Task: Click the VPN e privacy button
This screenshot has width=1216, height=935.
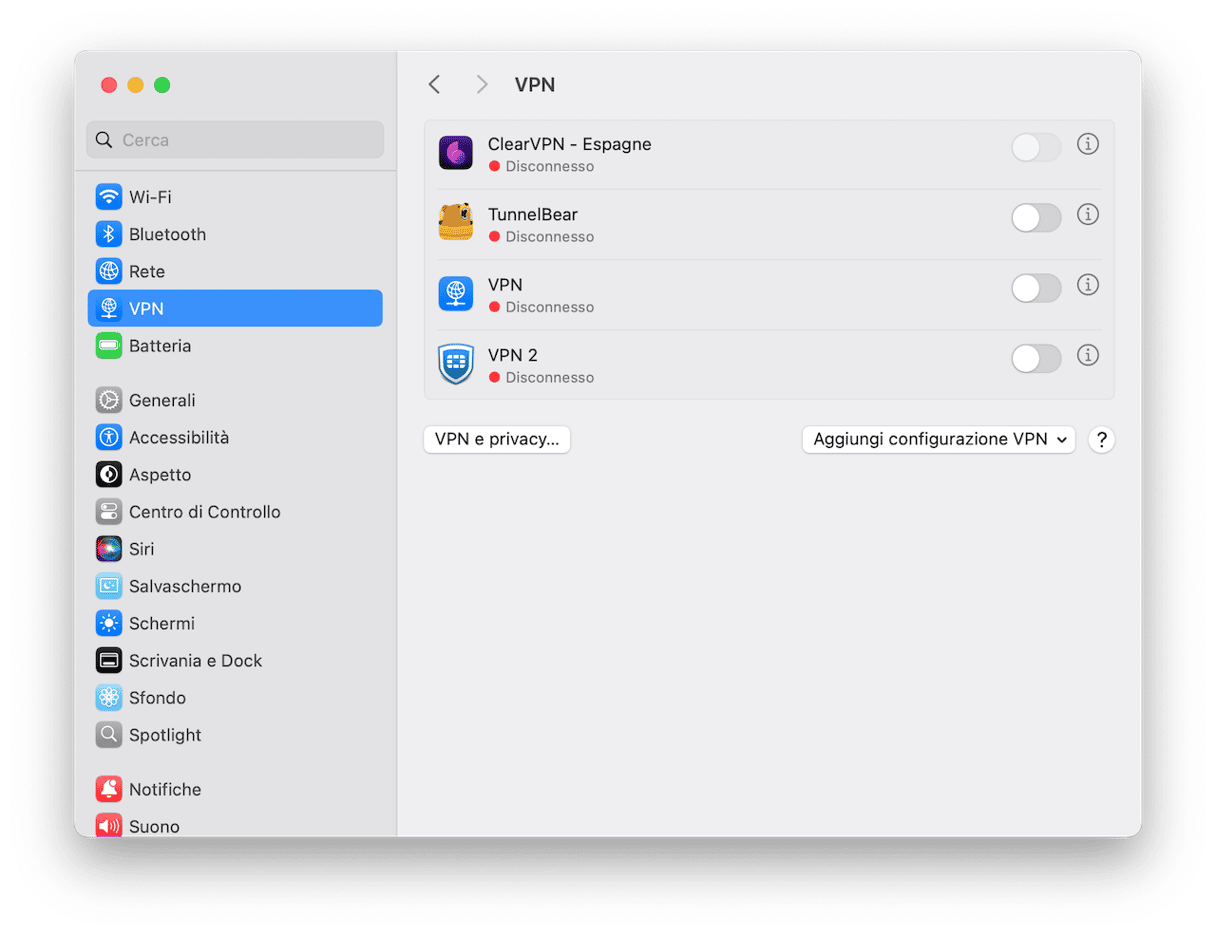Action: 497,440
